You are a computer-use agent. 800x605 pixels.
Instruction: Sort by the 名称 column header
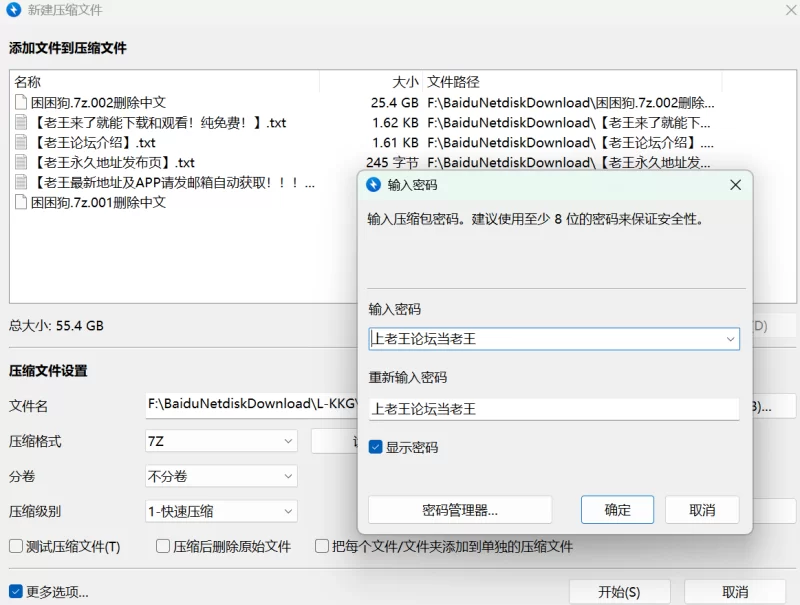pyautogui.click(x=28, y=82)
